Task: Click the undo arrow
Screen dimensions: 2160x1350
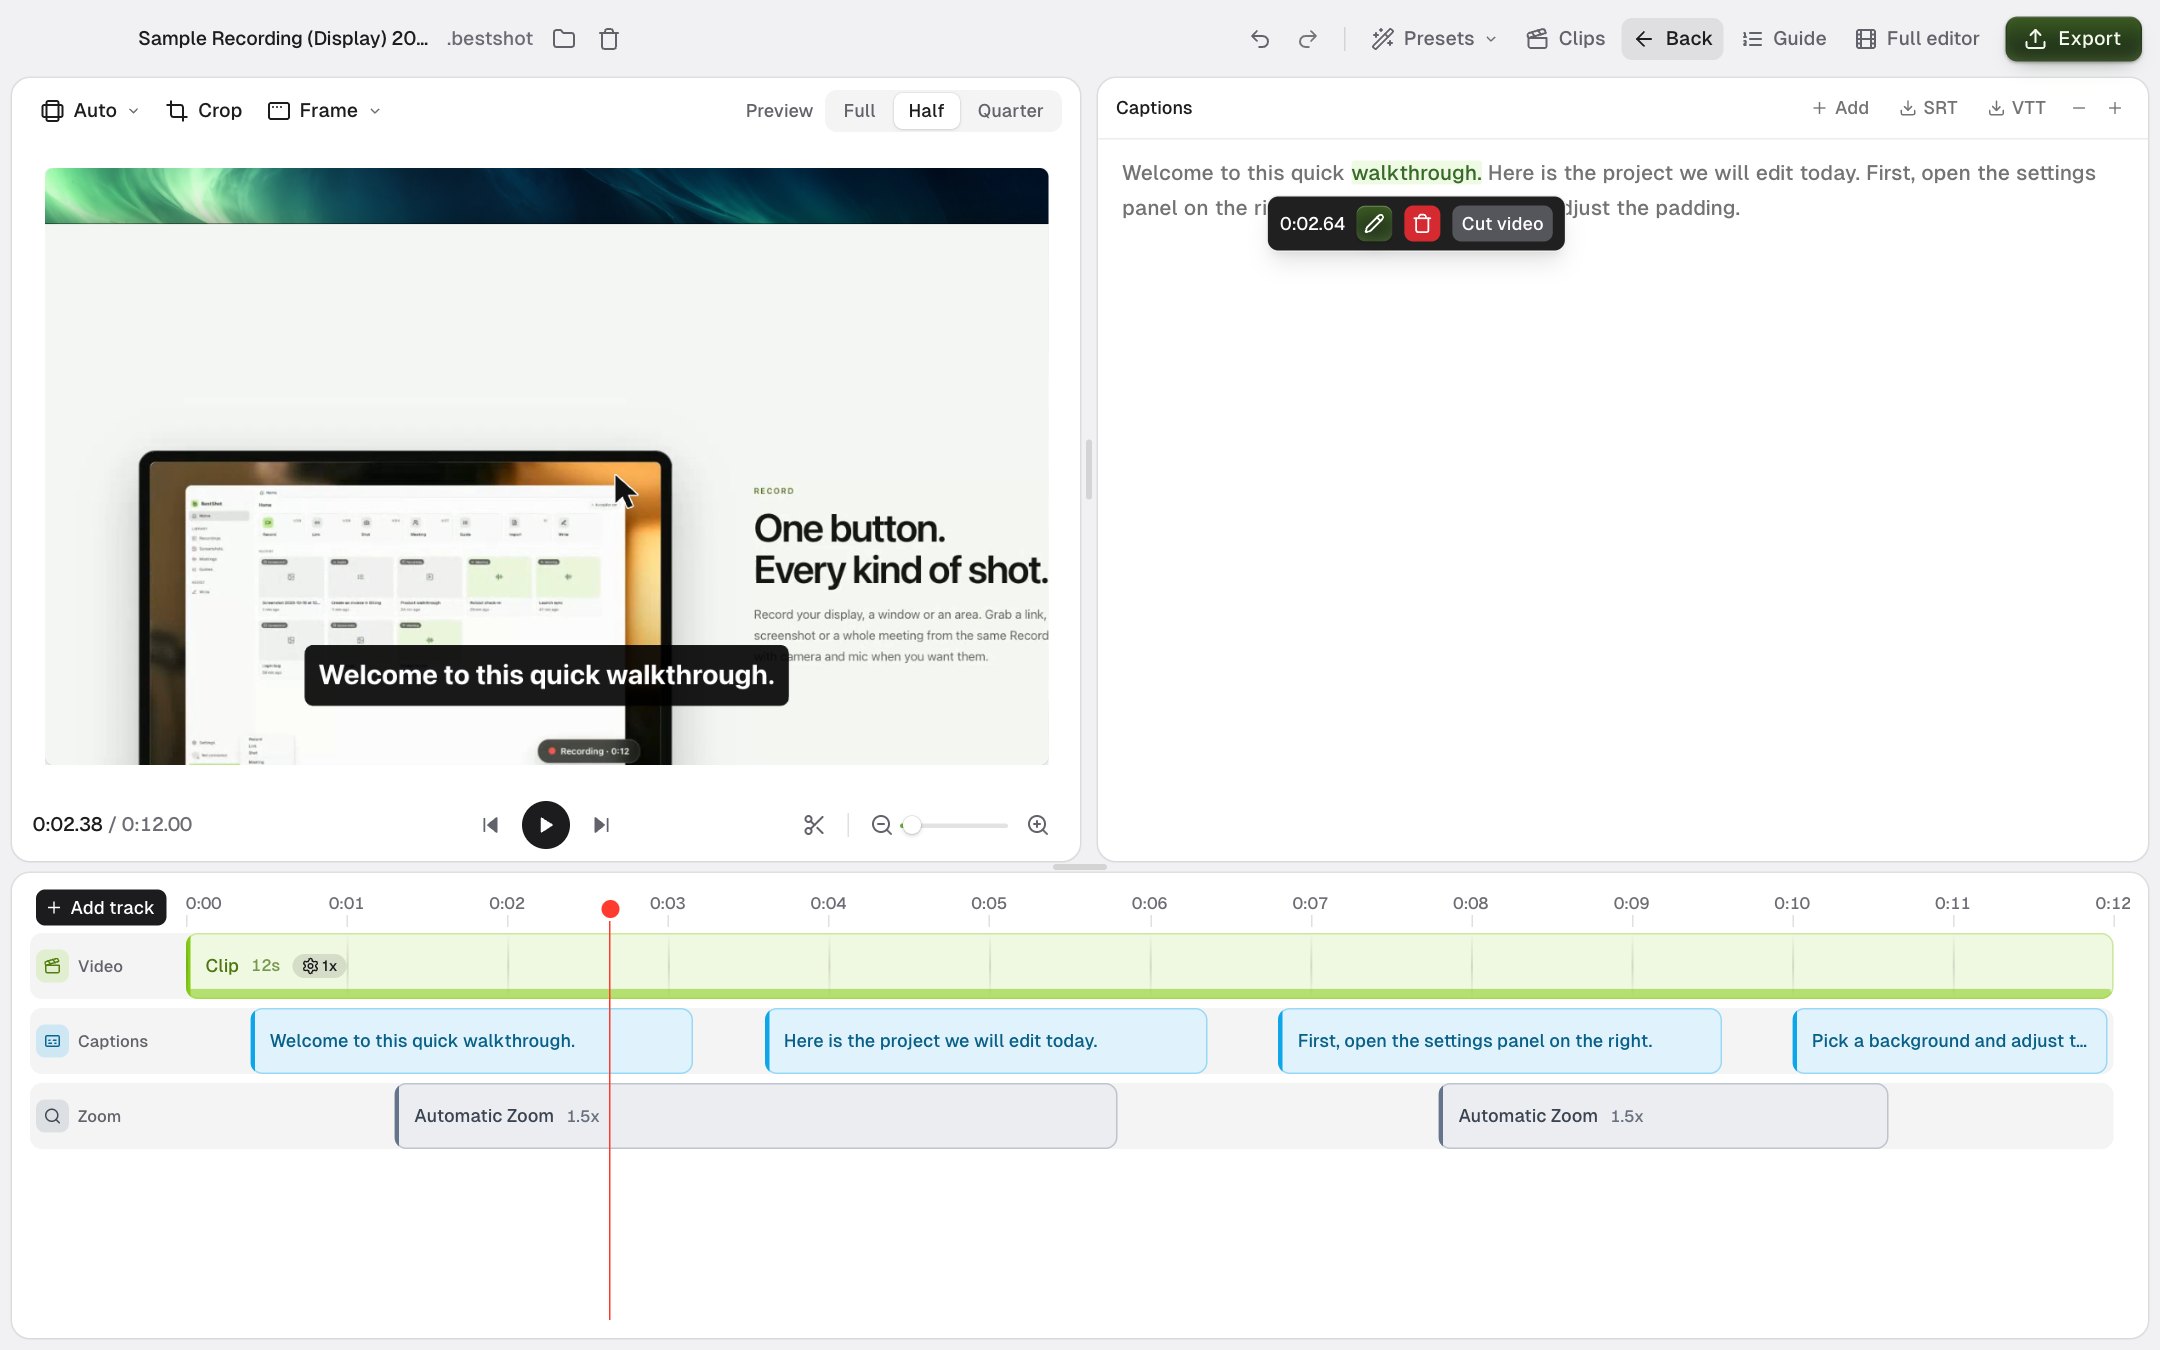Action: (1260, 39)
